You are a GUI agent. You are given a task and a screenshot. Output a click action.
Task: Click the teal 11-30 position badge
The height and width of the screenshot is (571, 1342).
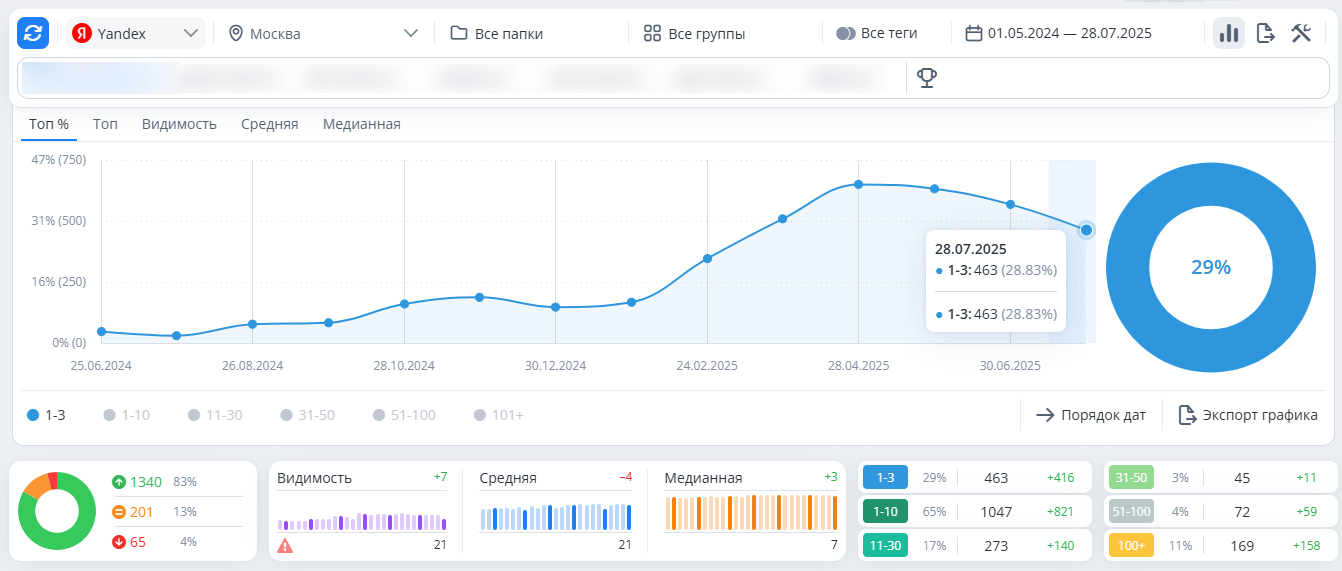(x=885, y=546)
